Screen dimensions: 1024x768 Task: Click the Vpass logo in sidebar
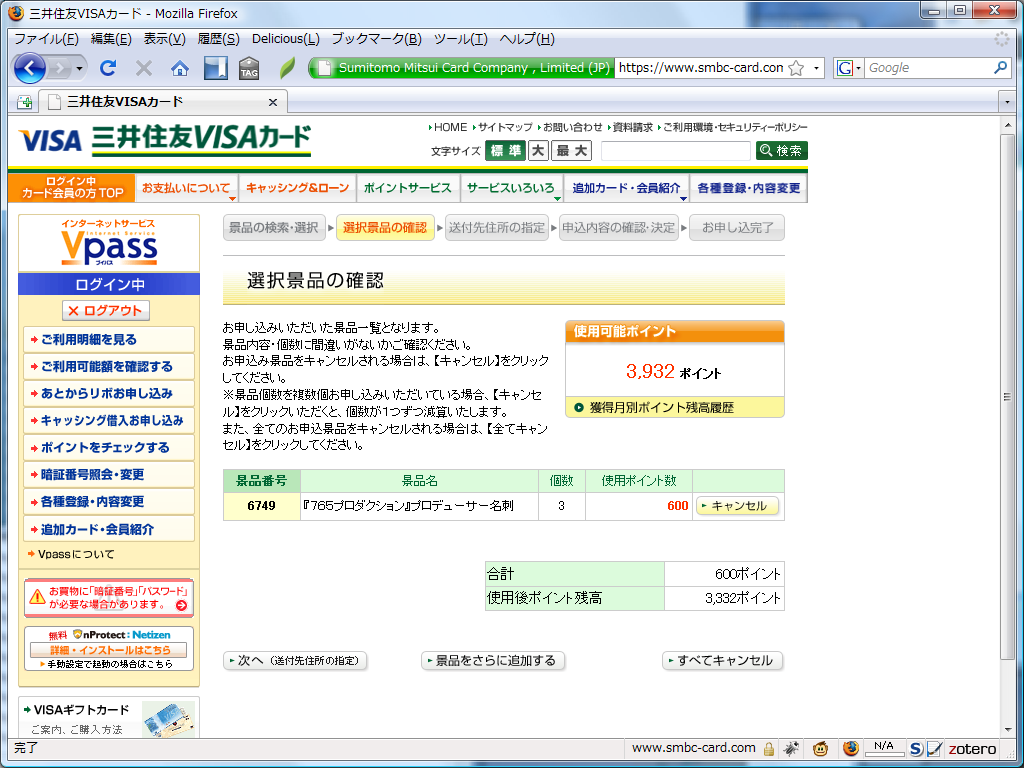click(109, 243)
